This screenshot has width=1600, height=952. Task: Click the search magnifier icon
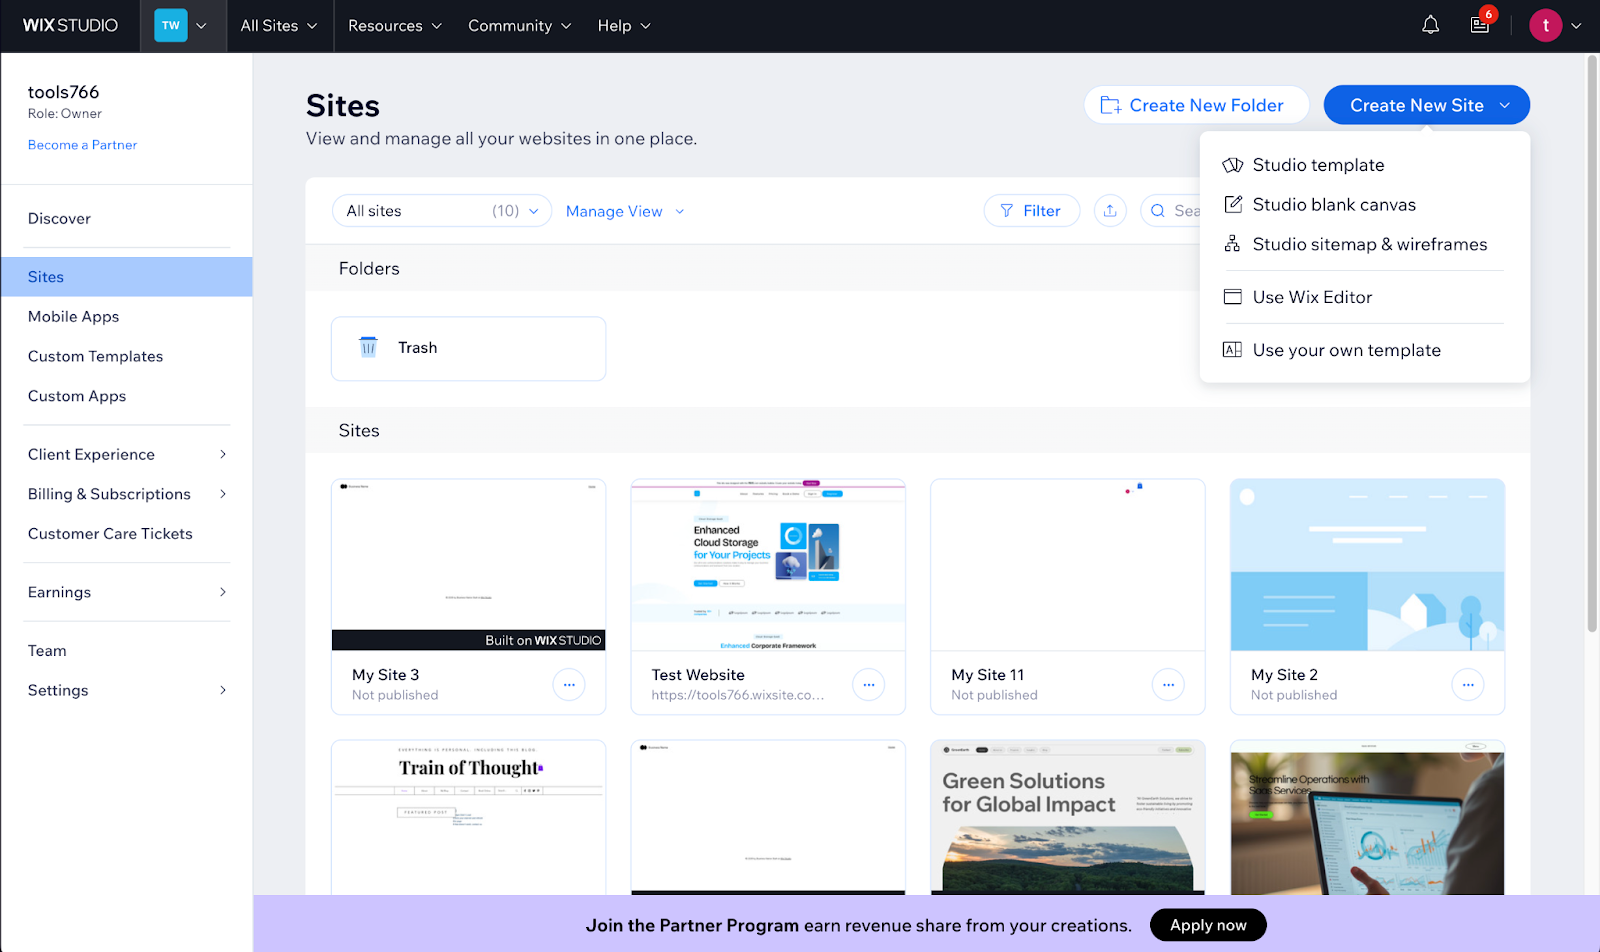click(x=1158, y=211)
